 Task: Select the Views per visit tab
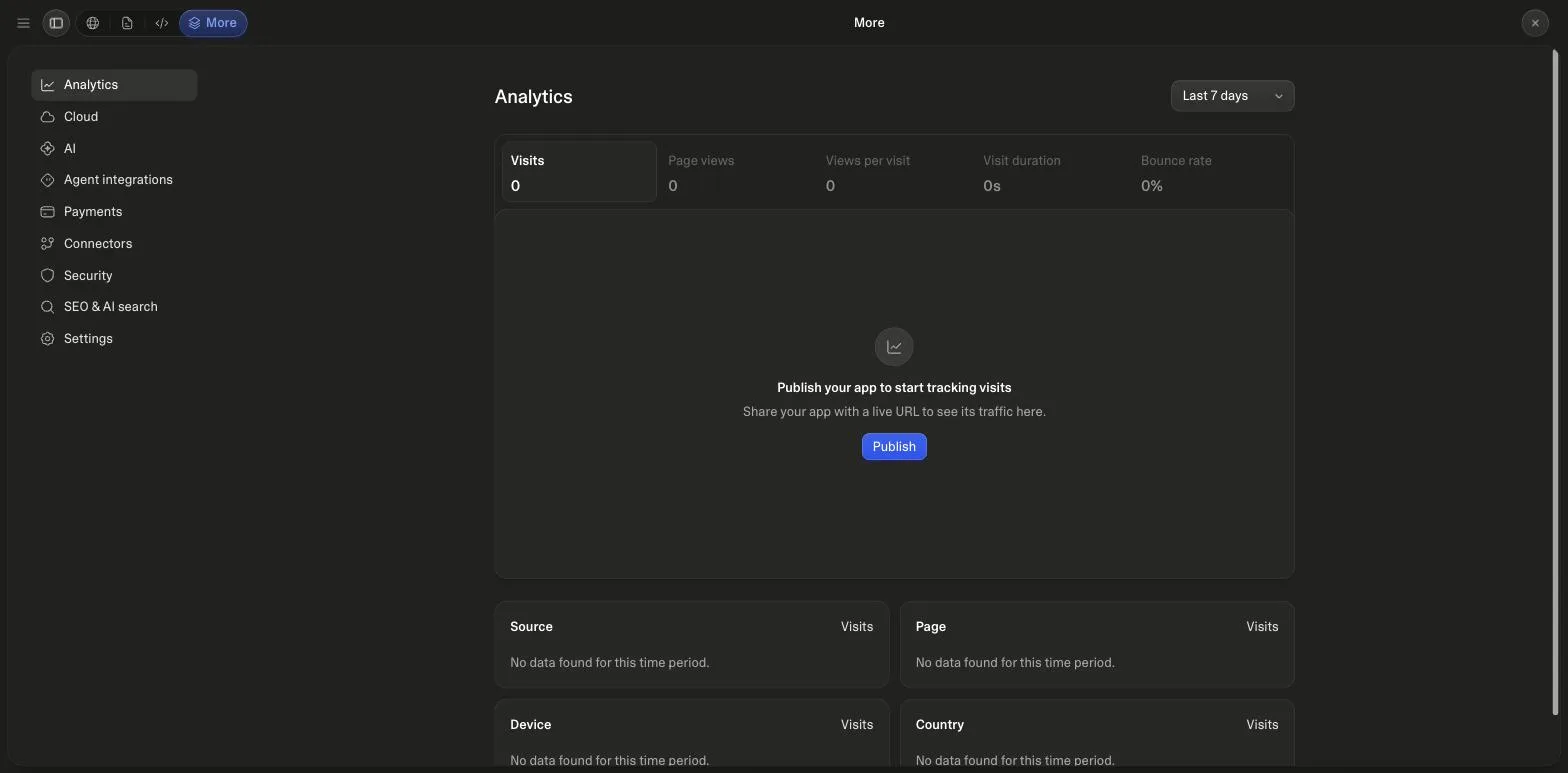click(x=894, y=172)
